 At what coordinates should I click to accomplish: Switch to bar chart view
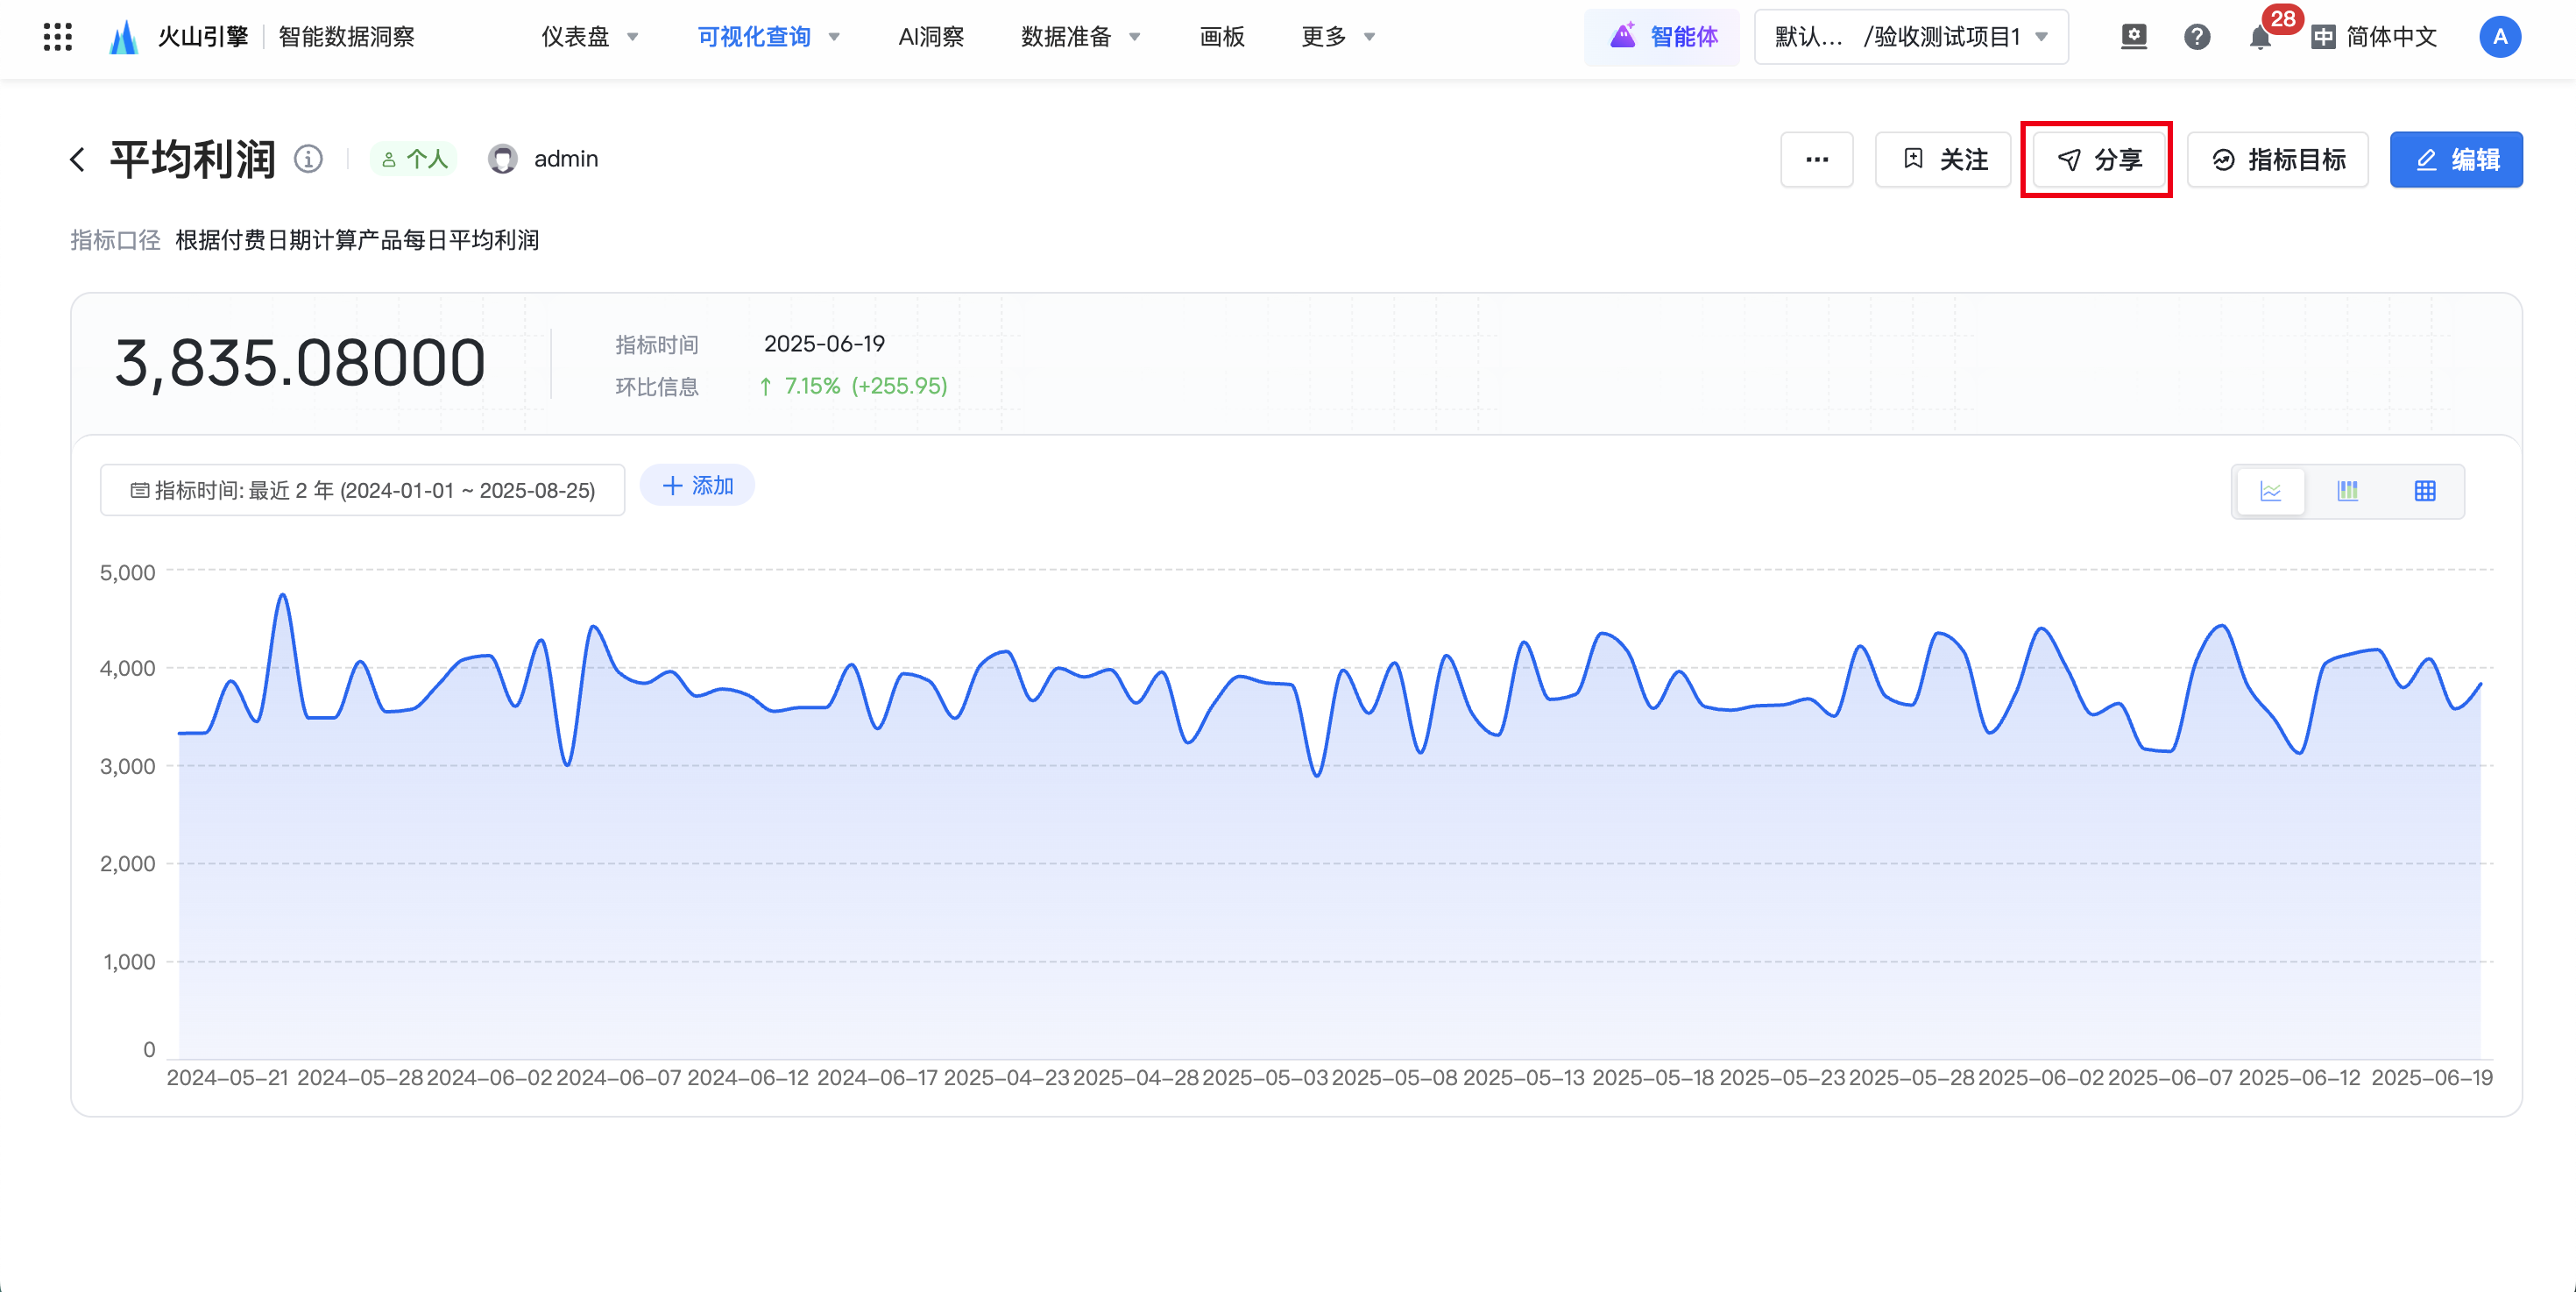tap(2347, 491)
